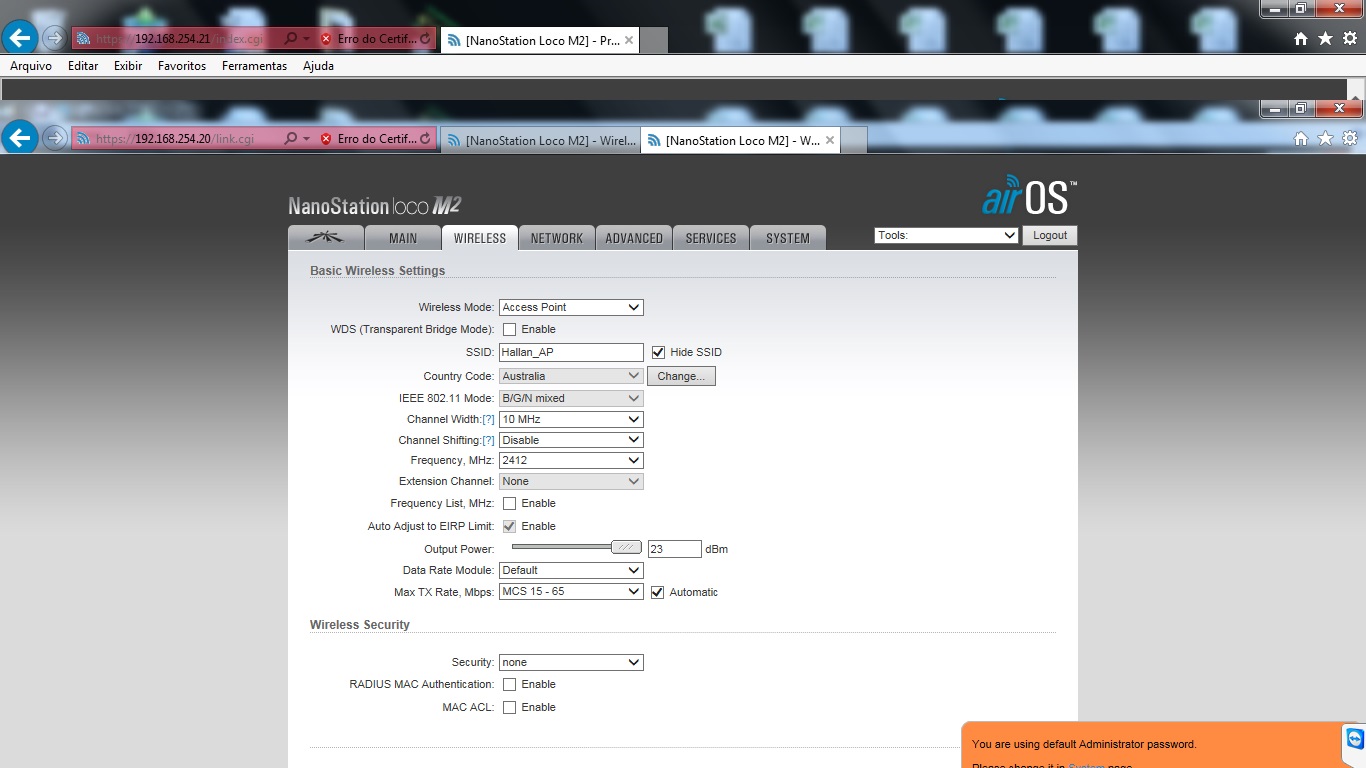Open the Max TX Rate dropdown
The width and height of the screenshot is (1366, 768).
(x=571, y=592)
